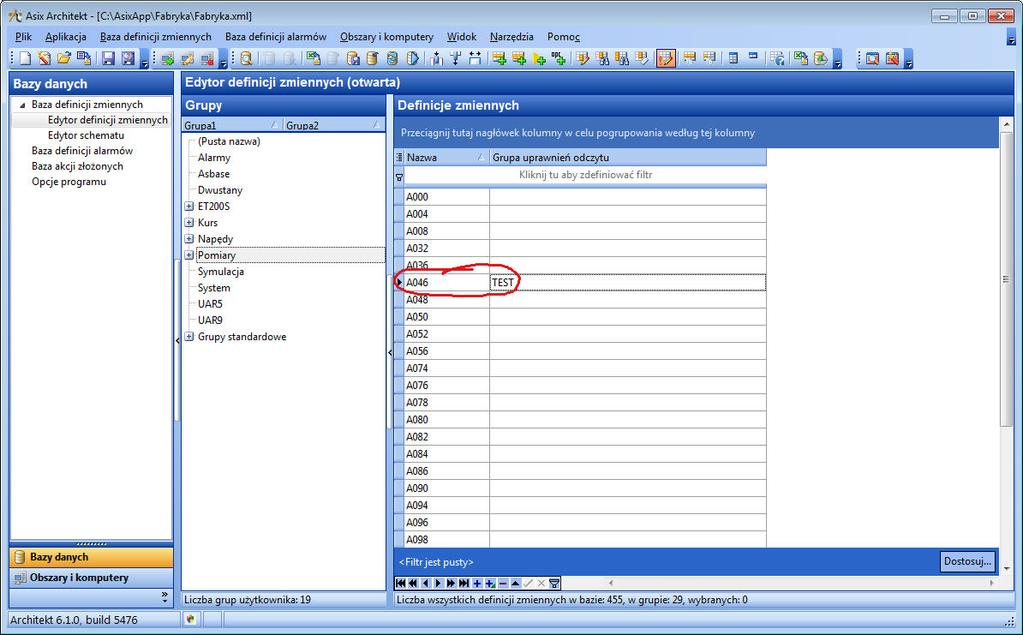Click the Grupa1 column header
Image resolution: width=1023 pixels, height=635 pixels.
[232, 125]
